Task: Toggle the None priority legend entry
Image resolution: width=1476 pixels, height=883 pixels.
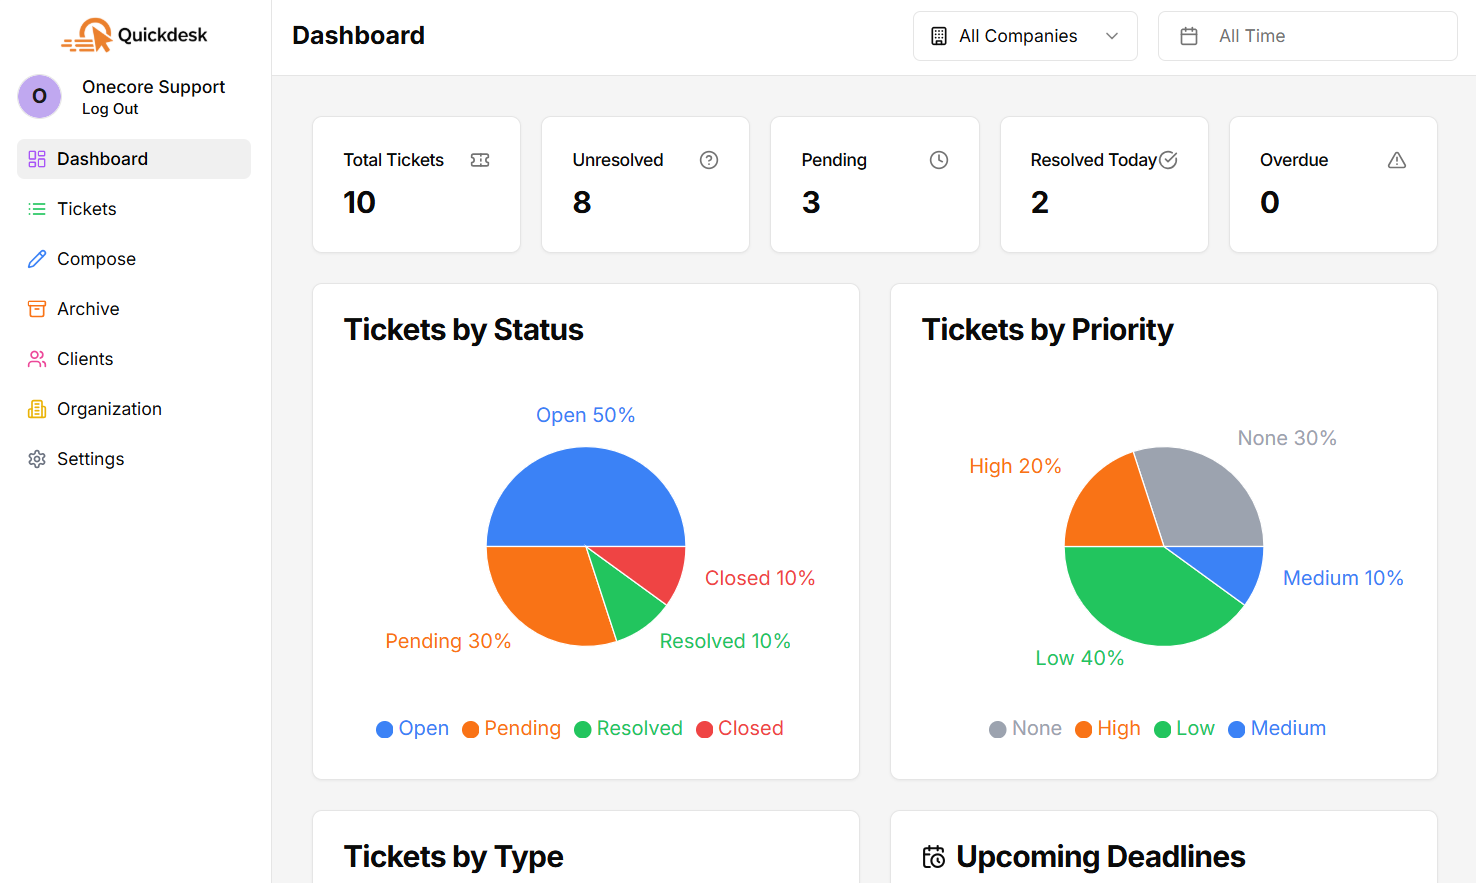Action: [1025, 728]
